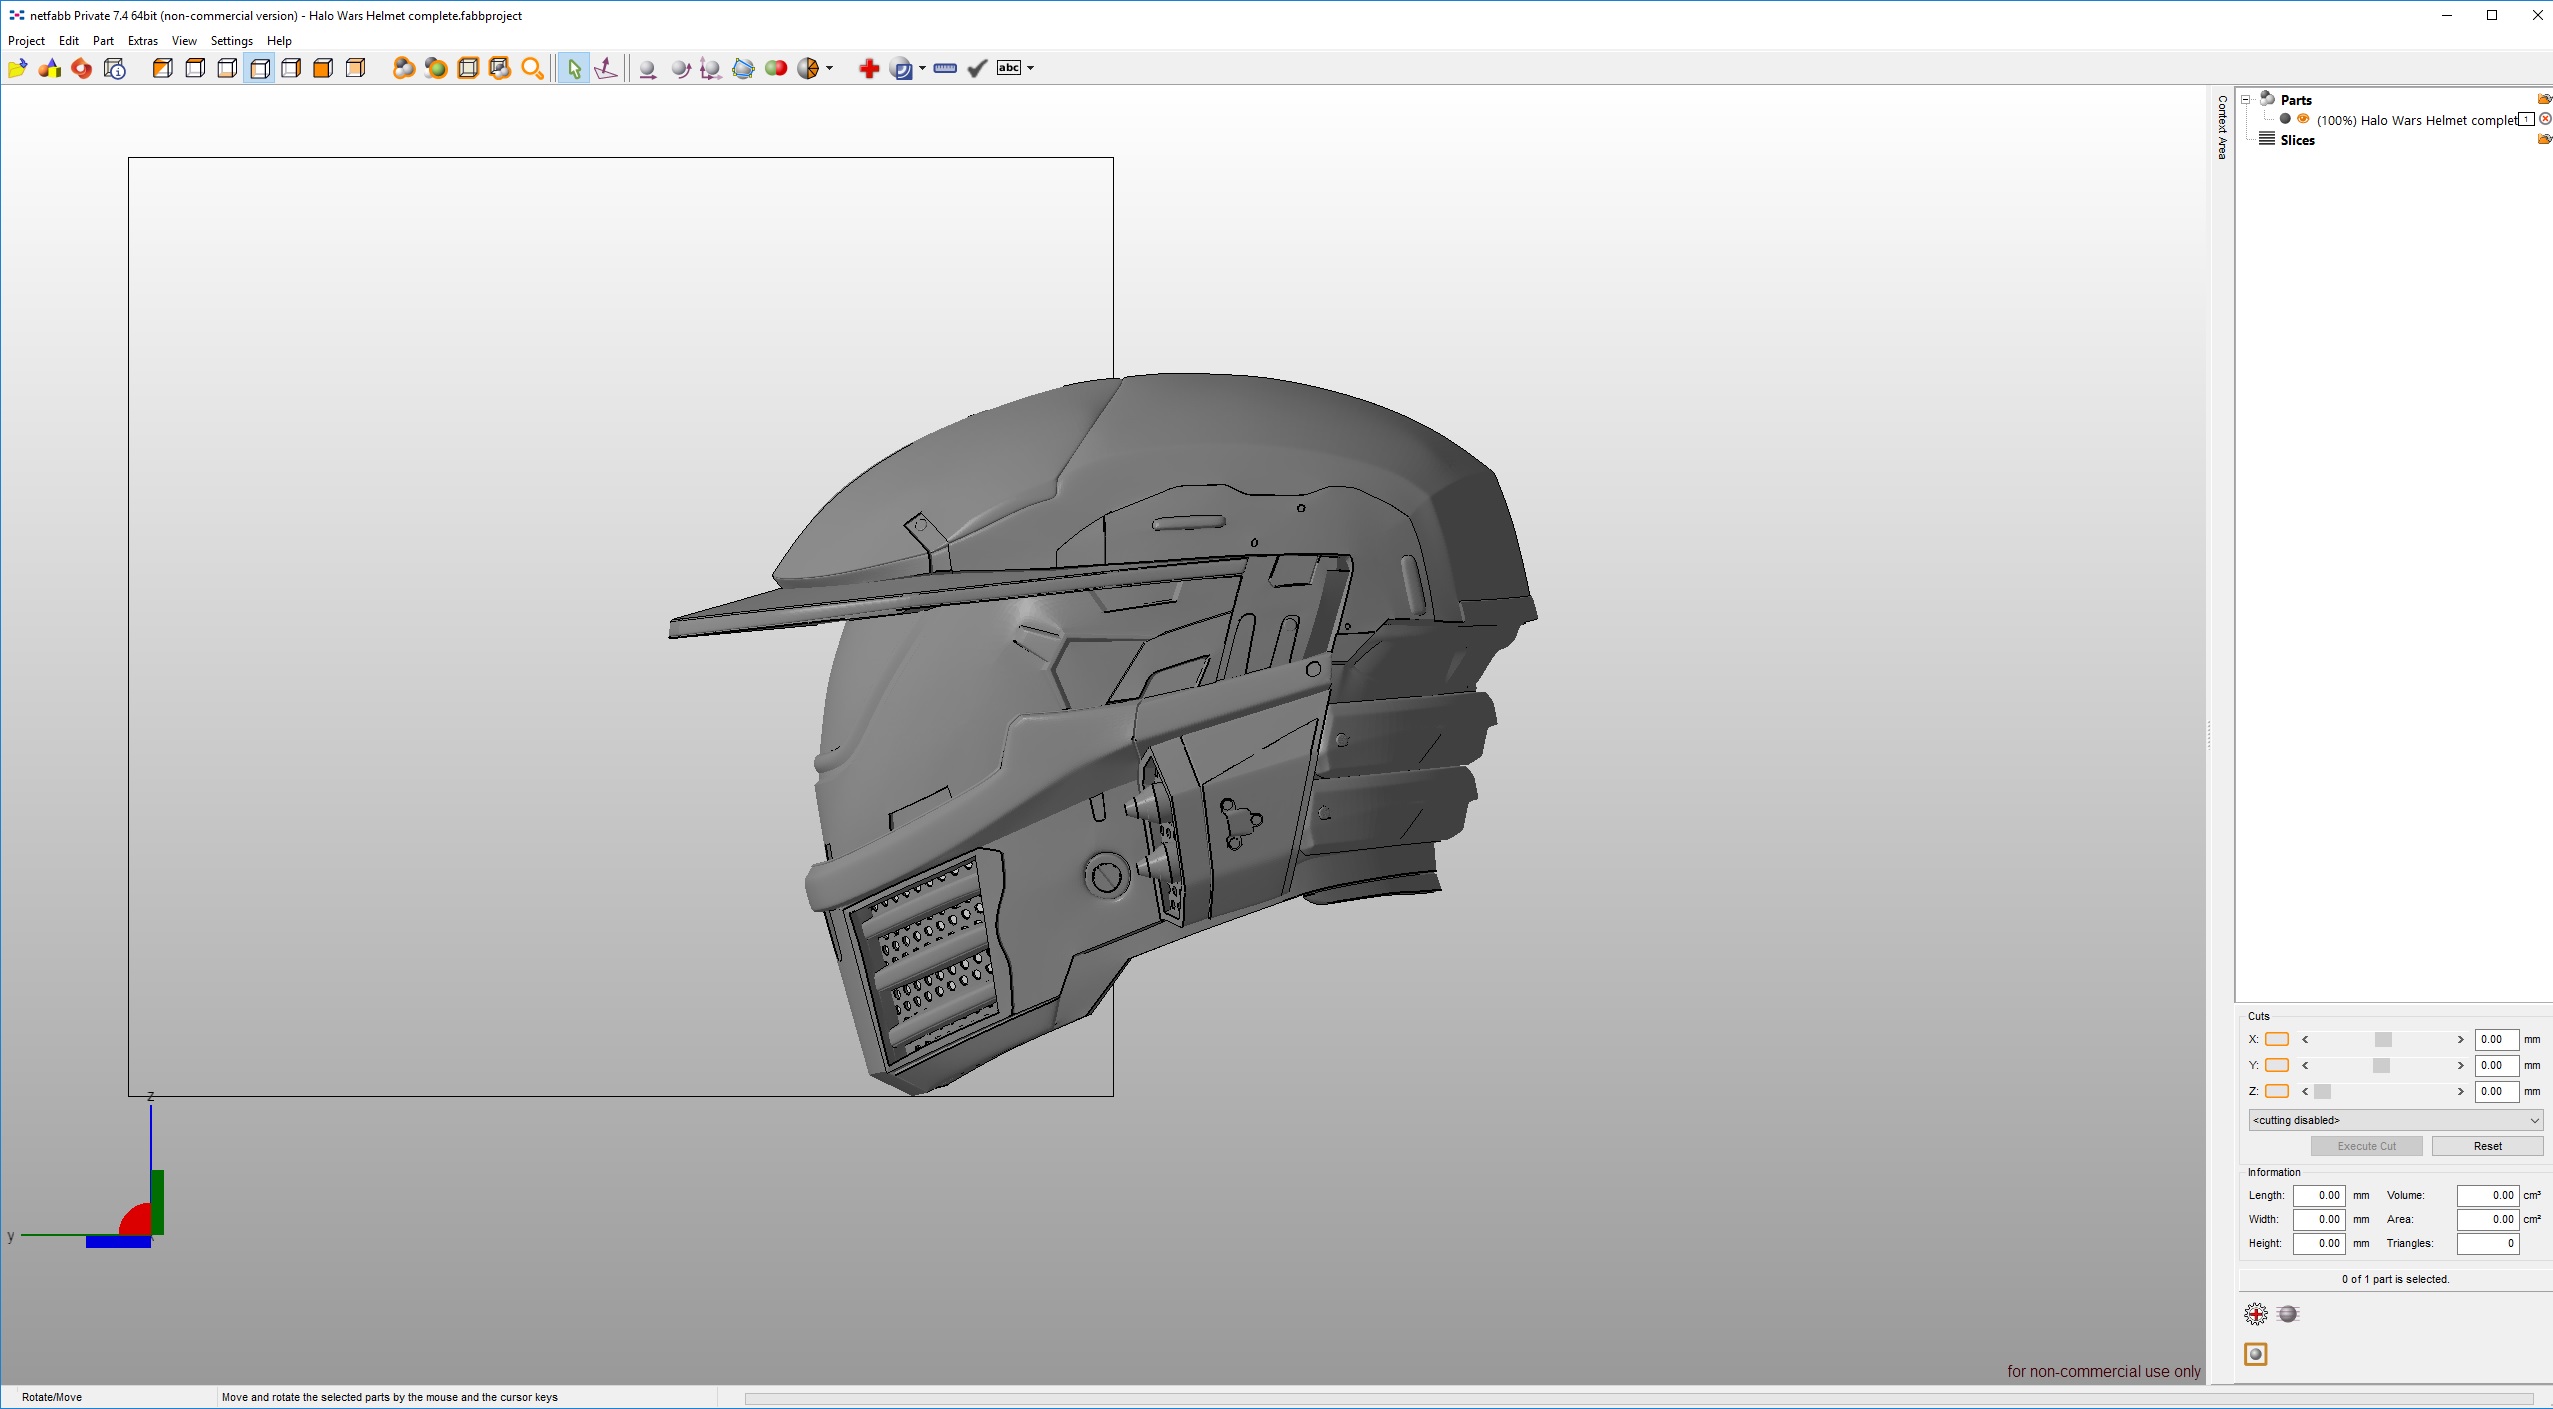Open the View menu
Screen dimensions: 2553x1409
coord(184,41)
